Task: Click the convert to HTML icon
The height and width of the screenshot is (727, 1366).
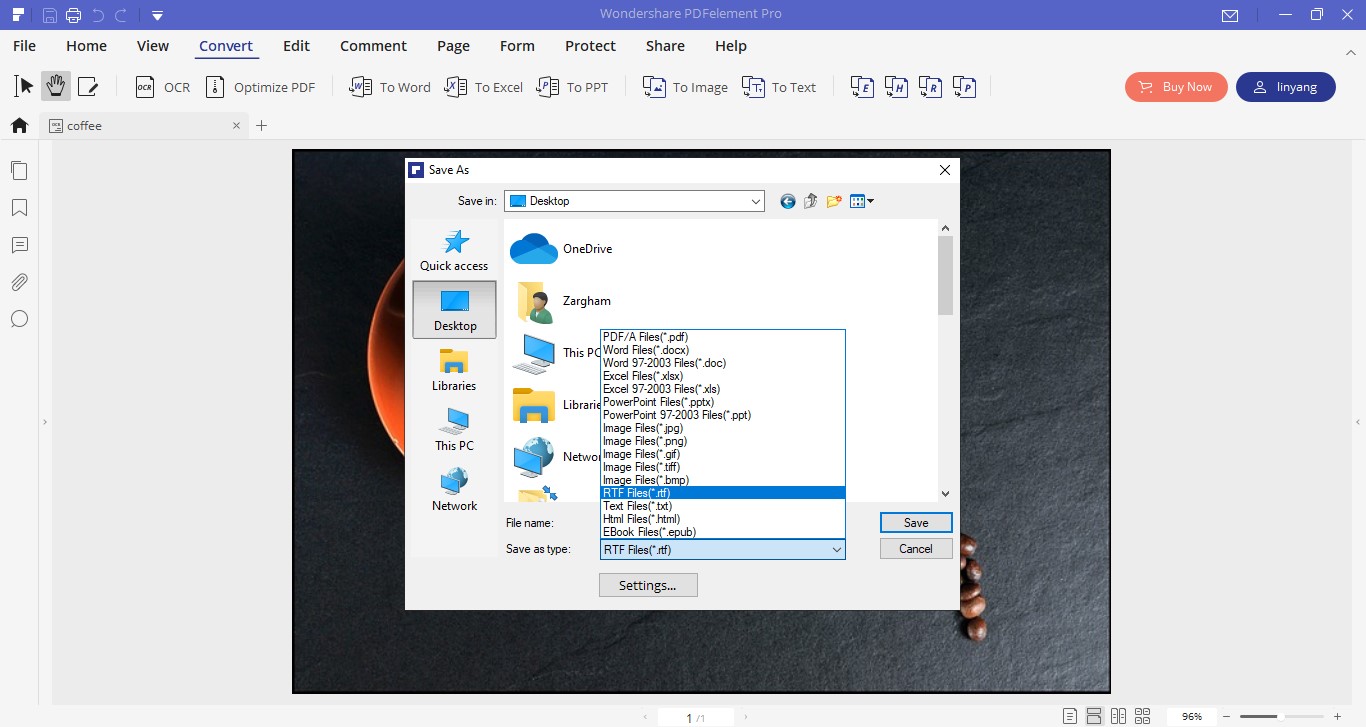Action: (x=897, y=87)
